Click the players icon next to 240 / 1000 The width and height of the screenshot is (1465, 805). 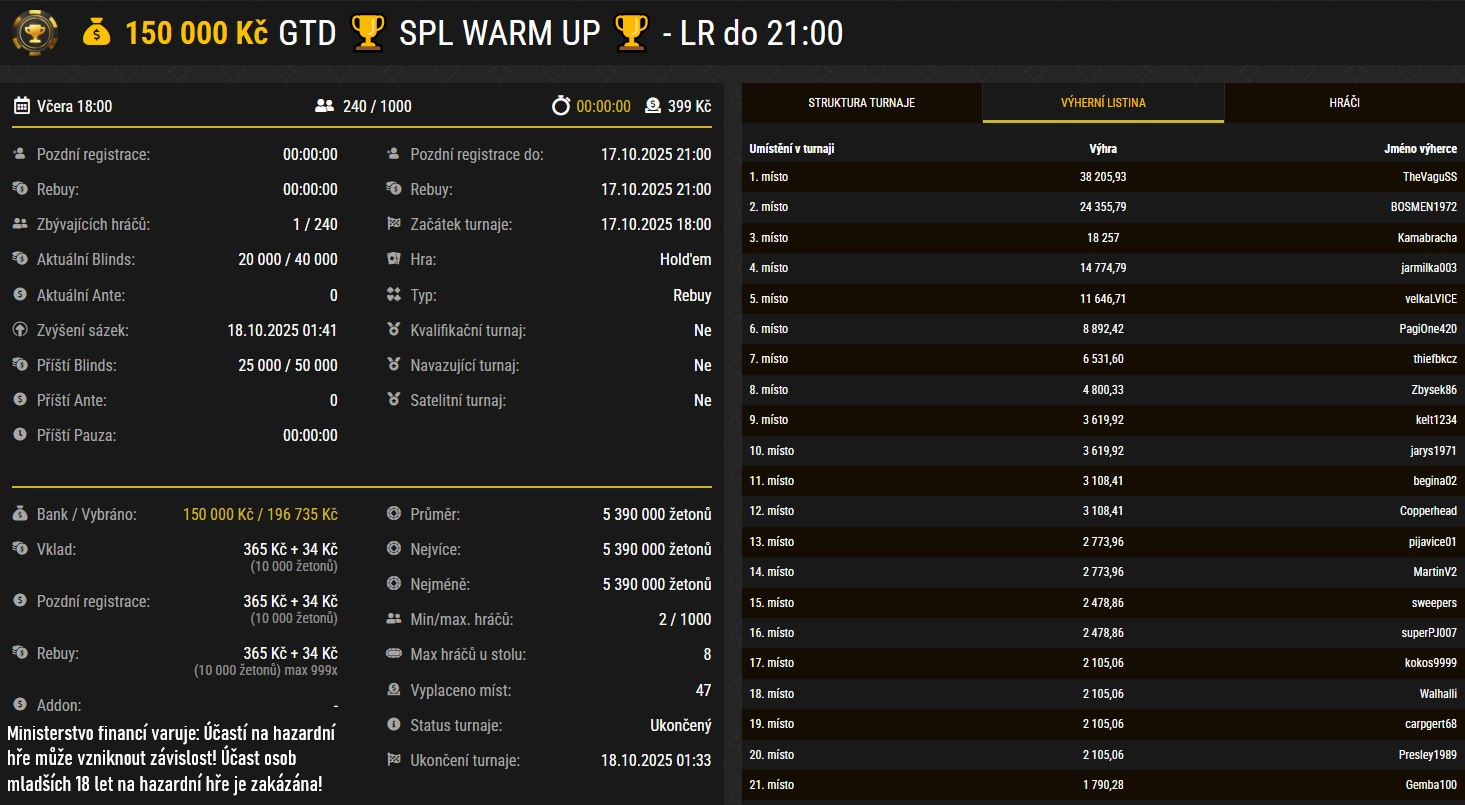click(x=324, y=106)
